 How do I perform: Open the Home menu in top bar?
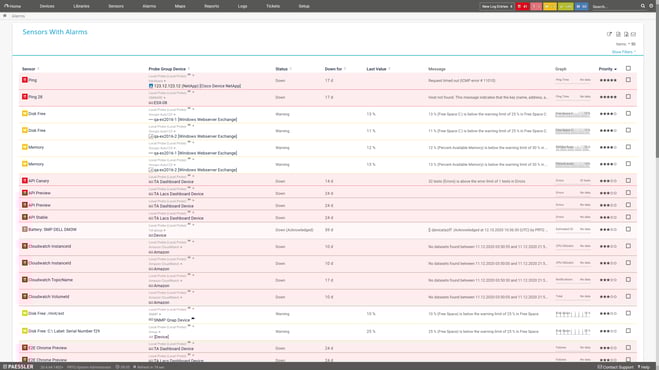pyautogui.click(x=12, y=6)
